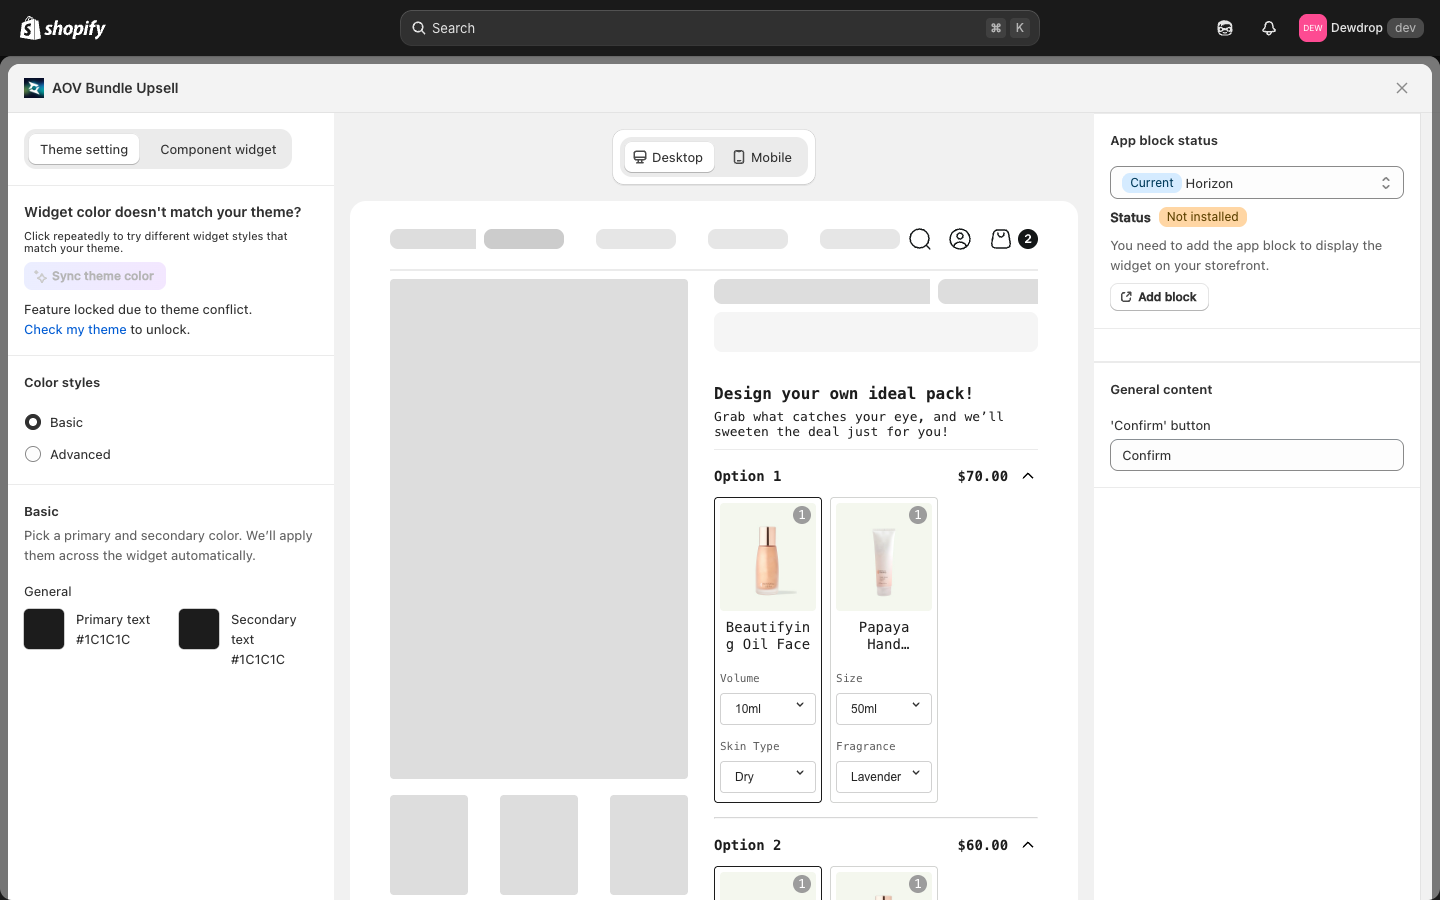Click the quantity badge on Papaya Hand card

click(918, 515)
